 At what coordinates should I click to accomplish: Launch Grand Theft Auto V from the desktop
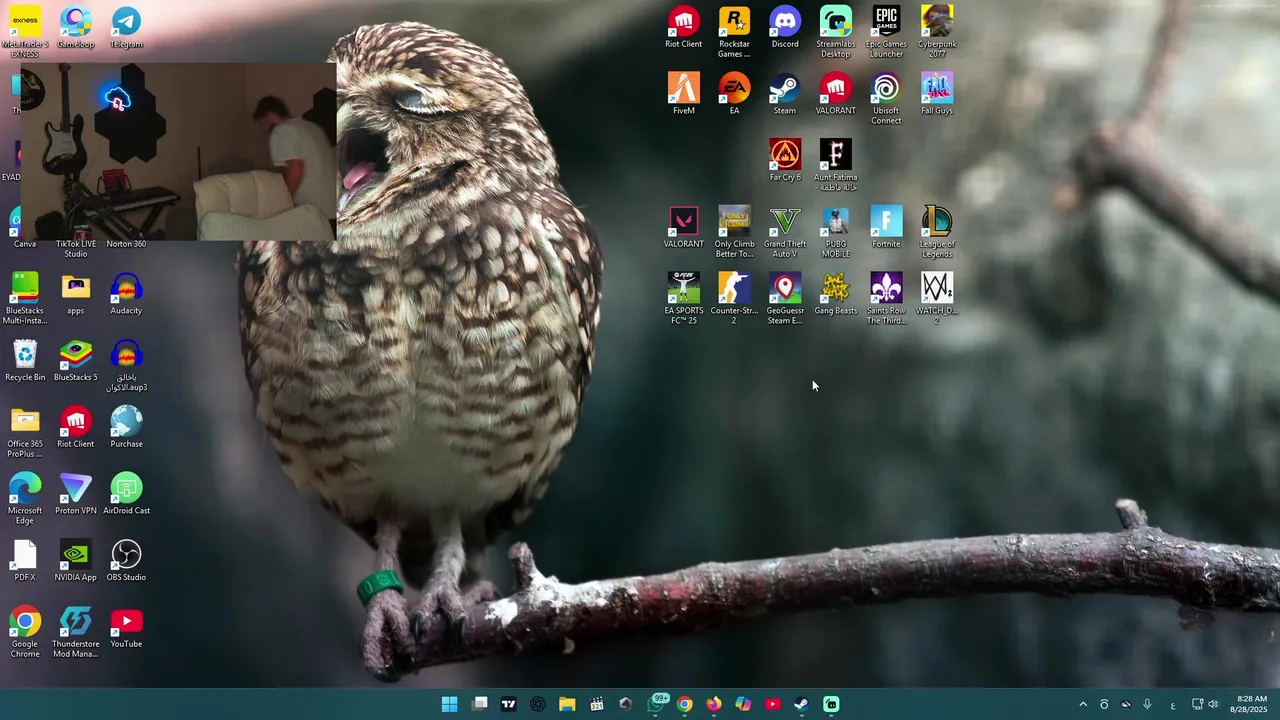pos(785,231)
